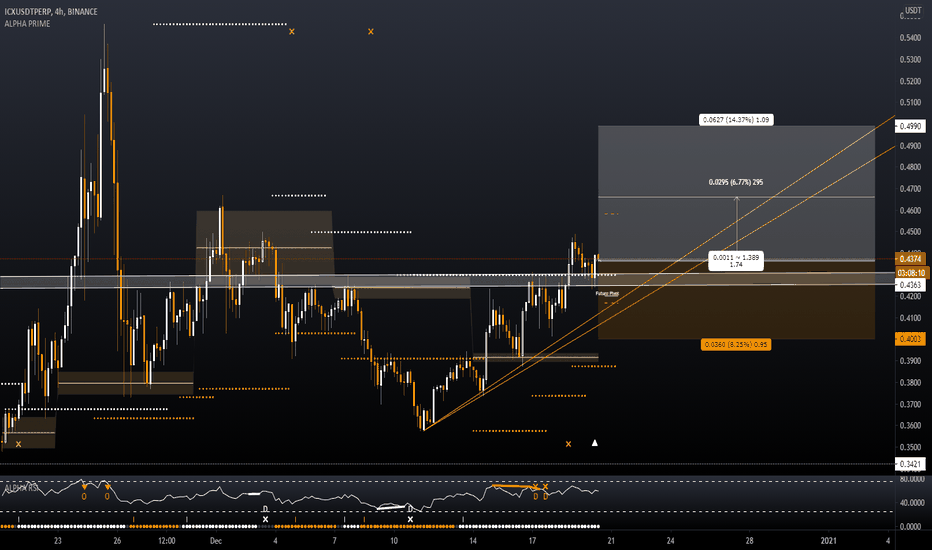Click the 26 date label on time axis
Screen dimensions: 932x550
click(117, 540)
